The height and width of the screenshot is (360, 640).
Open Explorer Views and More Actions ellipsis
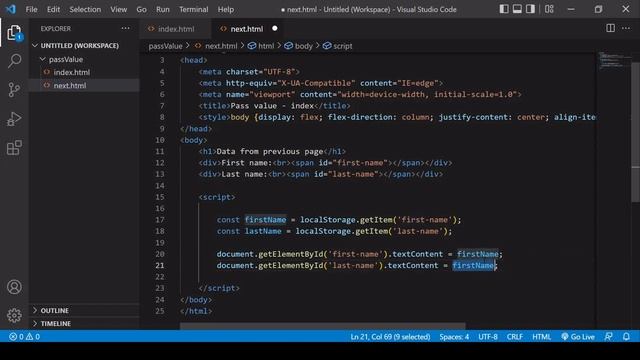(125, 28)
